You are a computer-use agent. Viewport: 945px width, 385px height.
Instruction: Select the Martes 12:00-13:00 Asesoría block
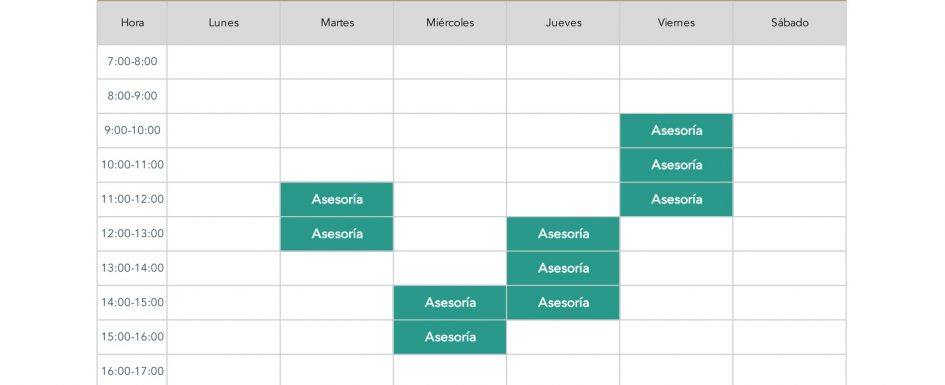tap(337, 234)
